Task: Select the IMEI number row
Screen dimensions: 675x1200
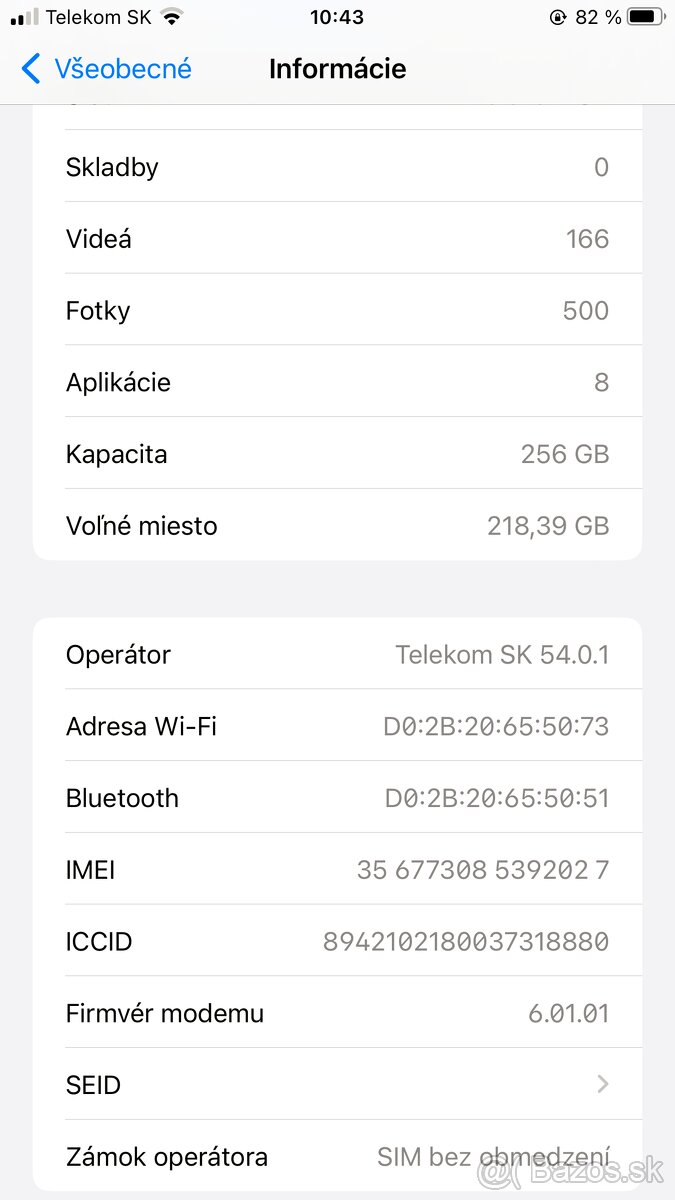Action: point(337,869)
